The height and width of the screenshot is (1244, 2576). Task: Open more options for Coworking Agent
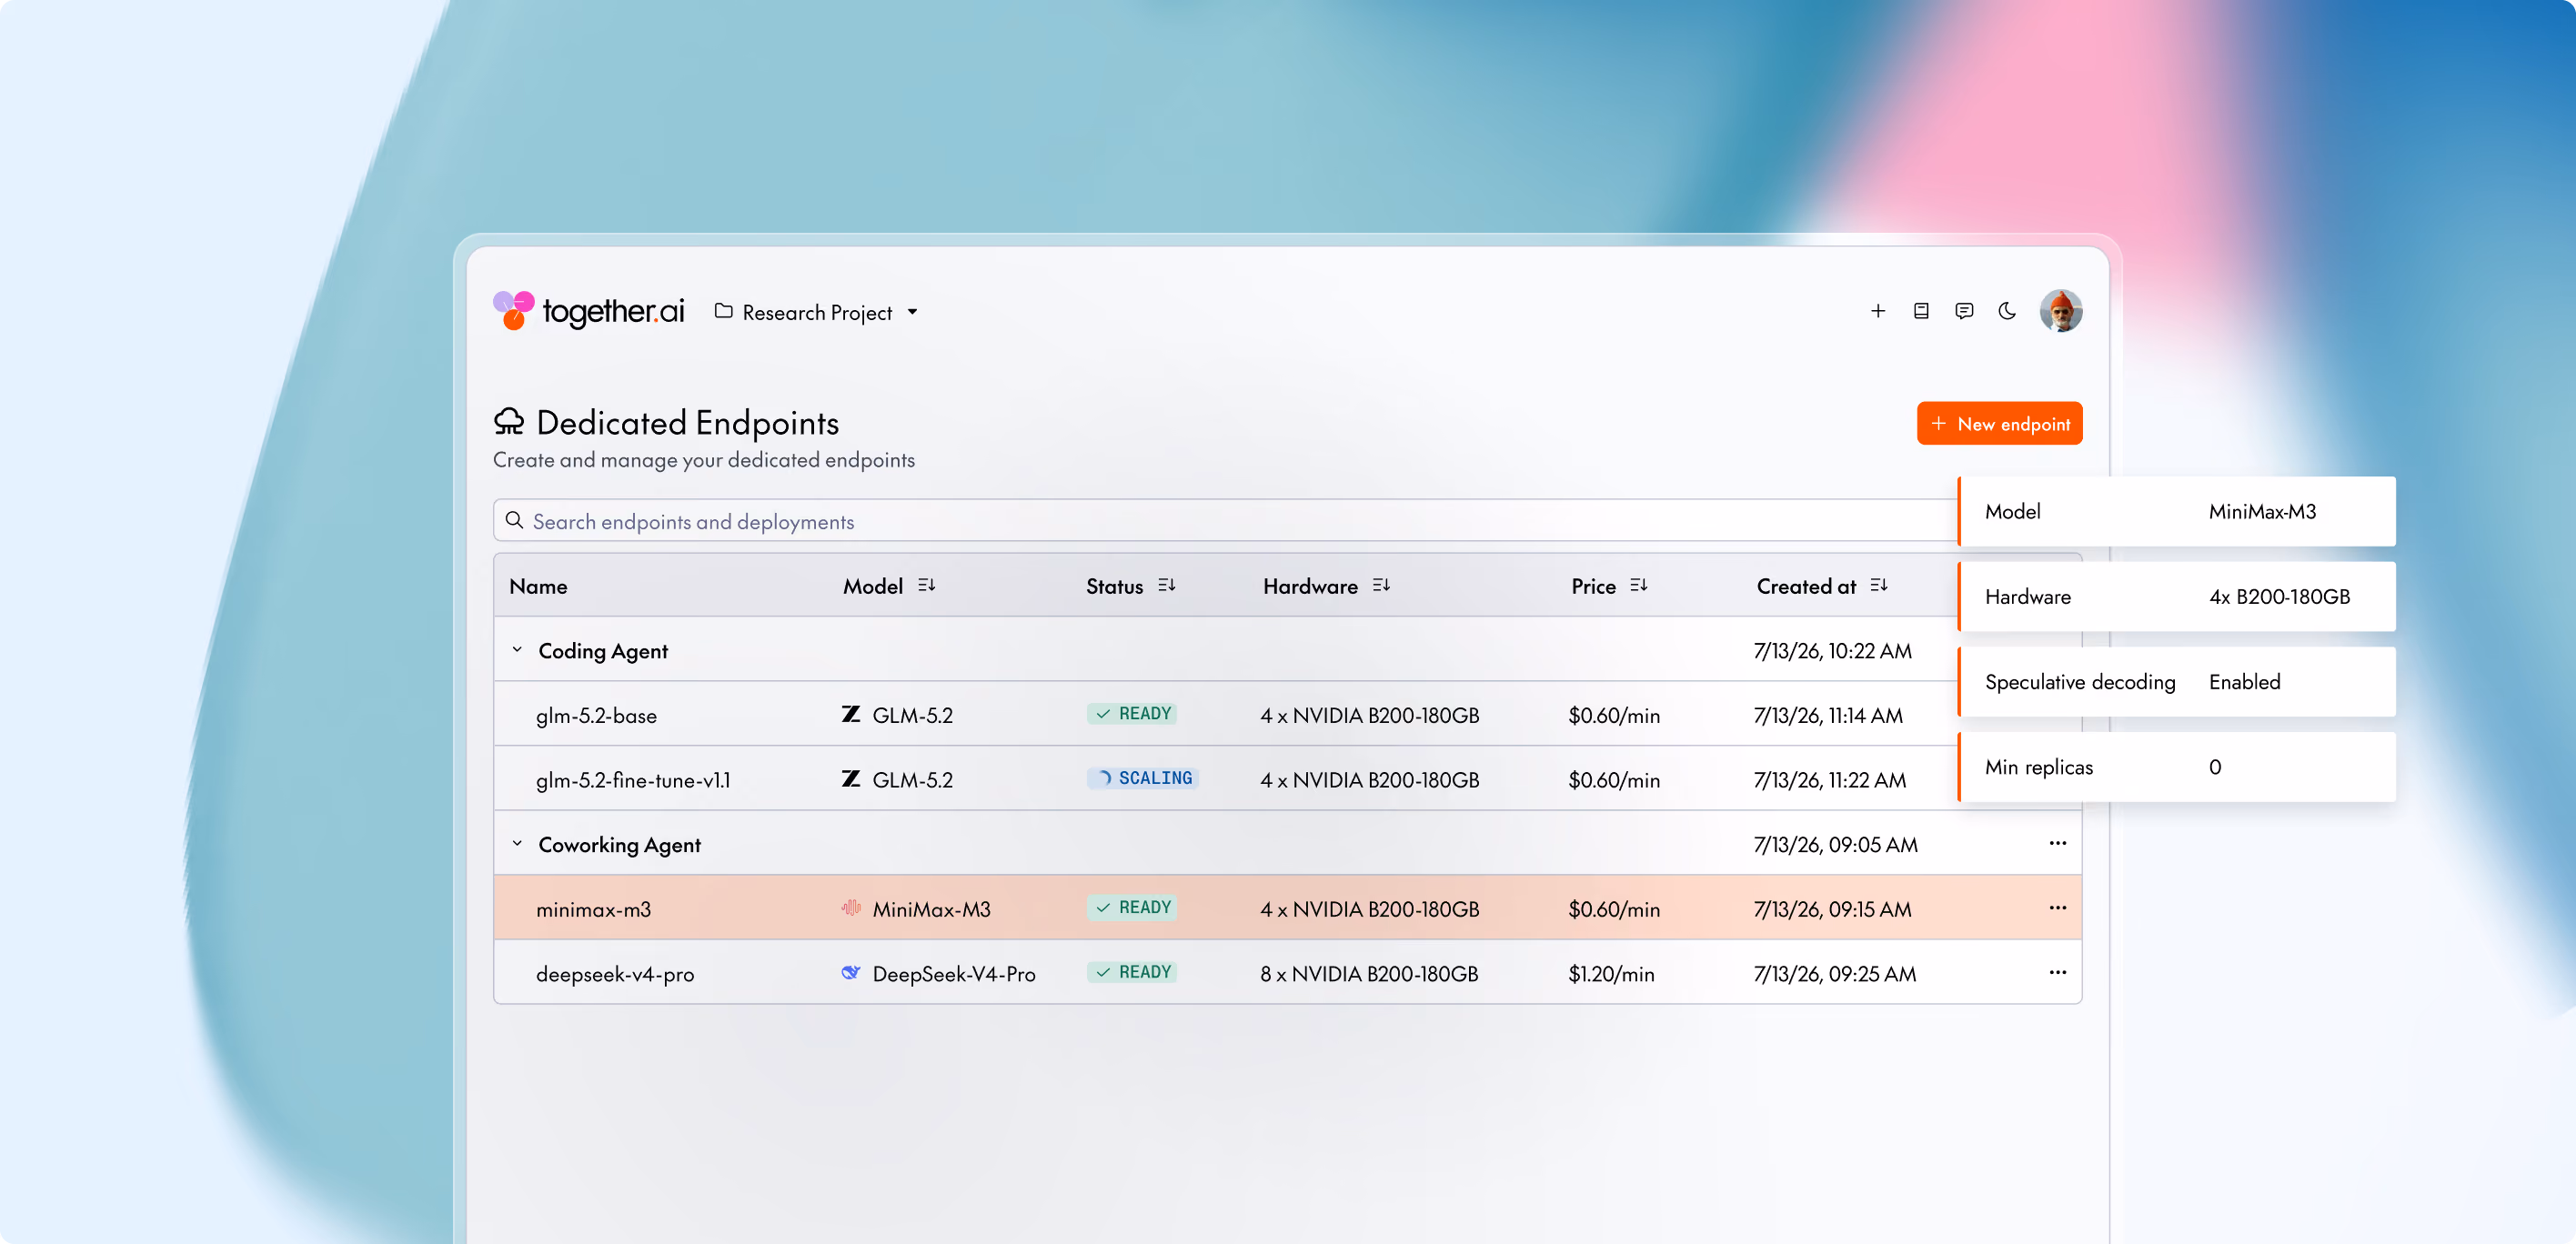point(2057,843)
